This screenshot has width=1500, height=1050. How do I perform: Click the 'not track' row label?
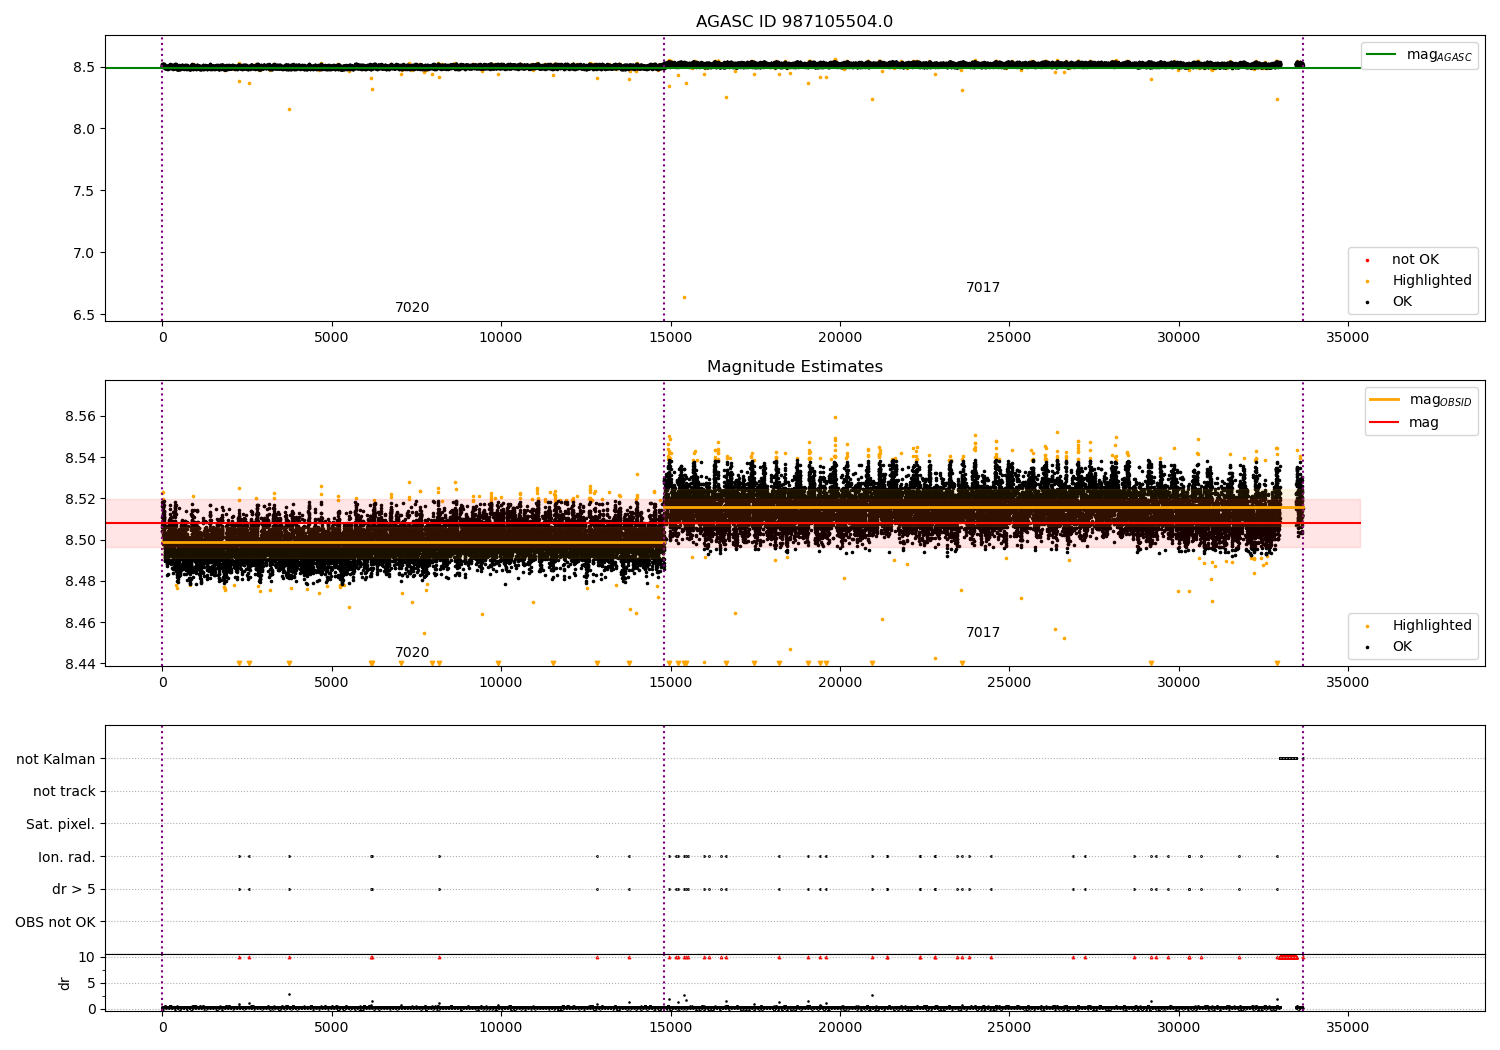point(64,792)
